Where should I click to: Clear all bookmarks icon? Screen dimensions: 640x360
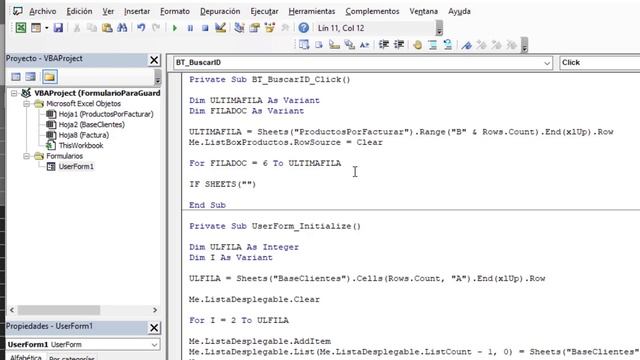click(x=511, y=45)
